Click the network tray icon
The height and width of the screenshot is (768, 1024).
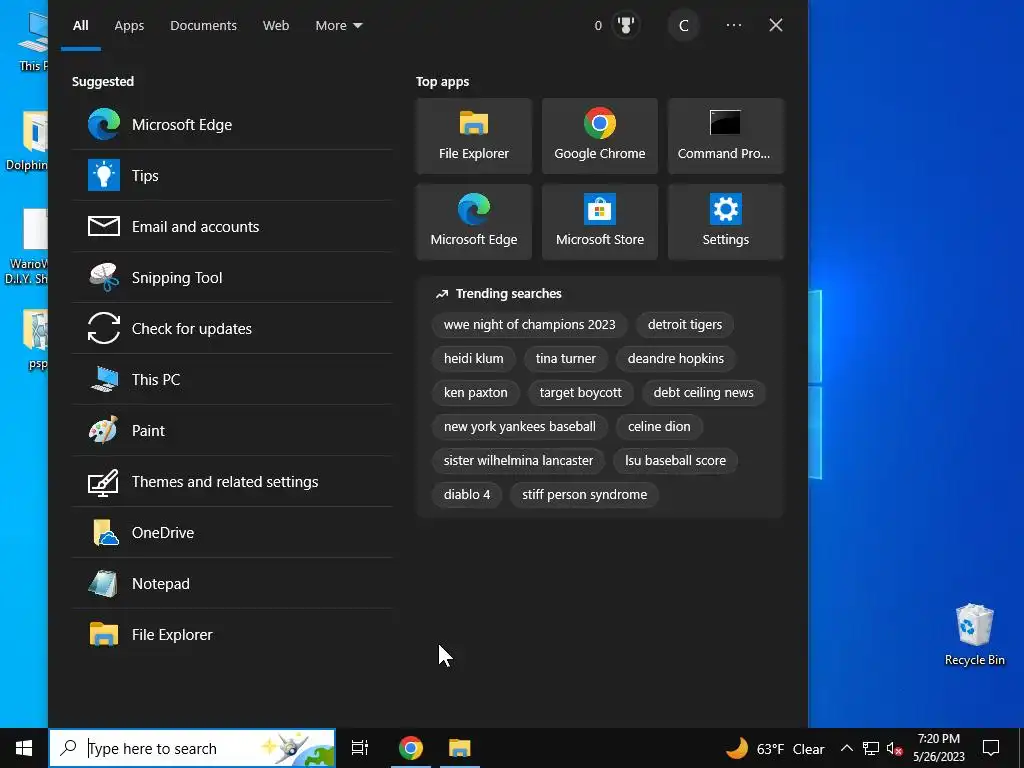pos(871,748)
